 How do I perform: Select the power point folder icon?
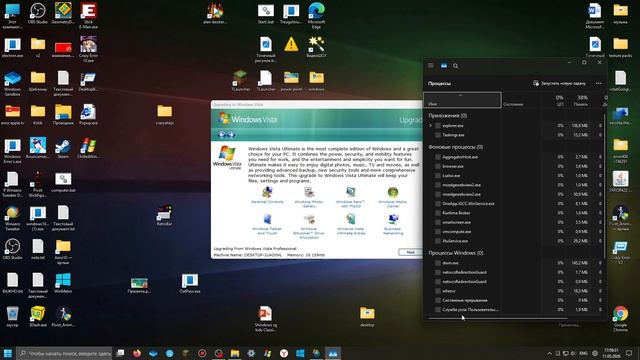pos(291,81)
